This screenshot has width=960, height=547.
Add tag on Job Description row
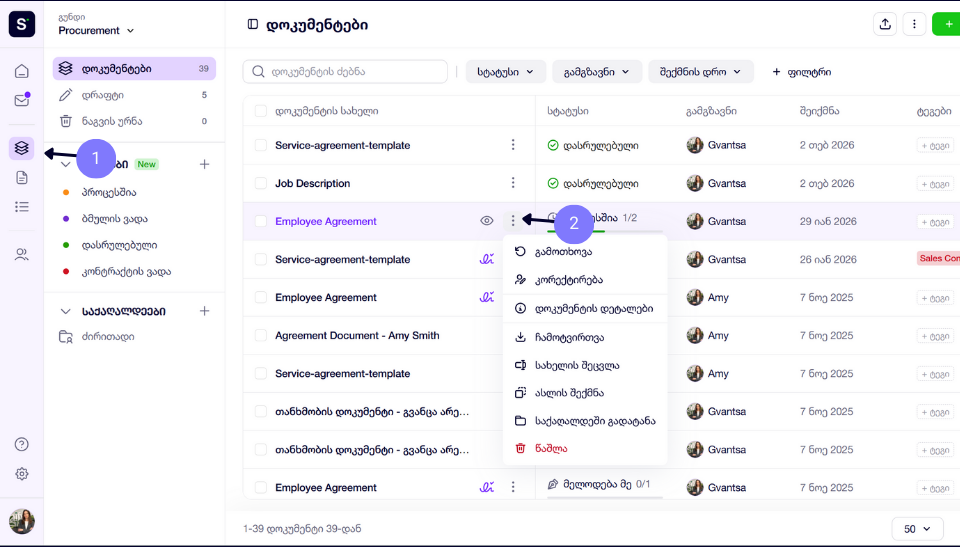(x=935, y=184)
